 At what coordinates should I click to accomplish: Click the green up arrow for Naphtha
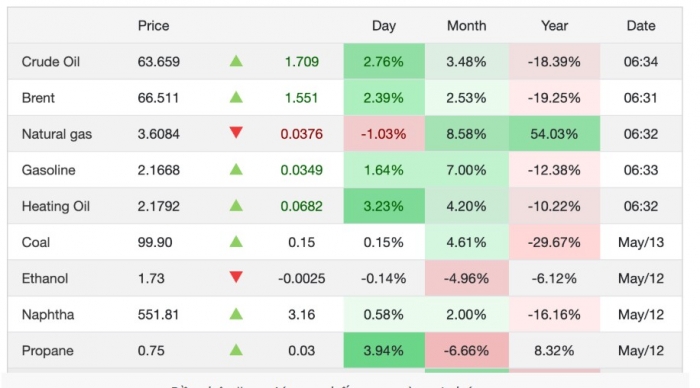tap(236, 314)
